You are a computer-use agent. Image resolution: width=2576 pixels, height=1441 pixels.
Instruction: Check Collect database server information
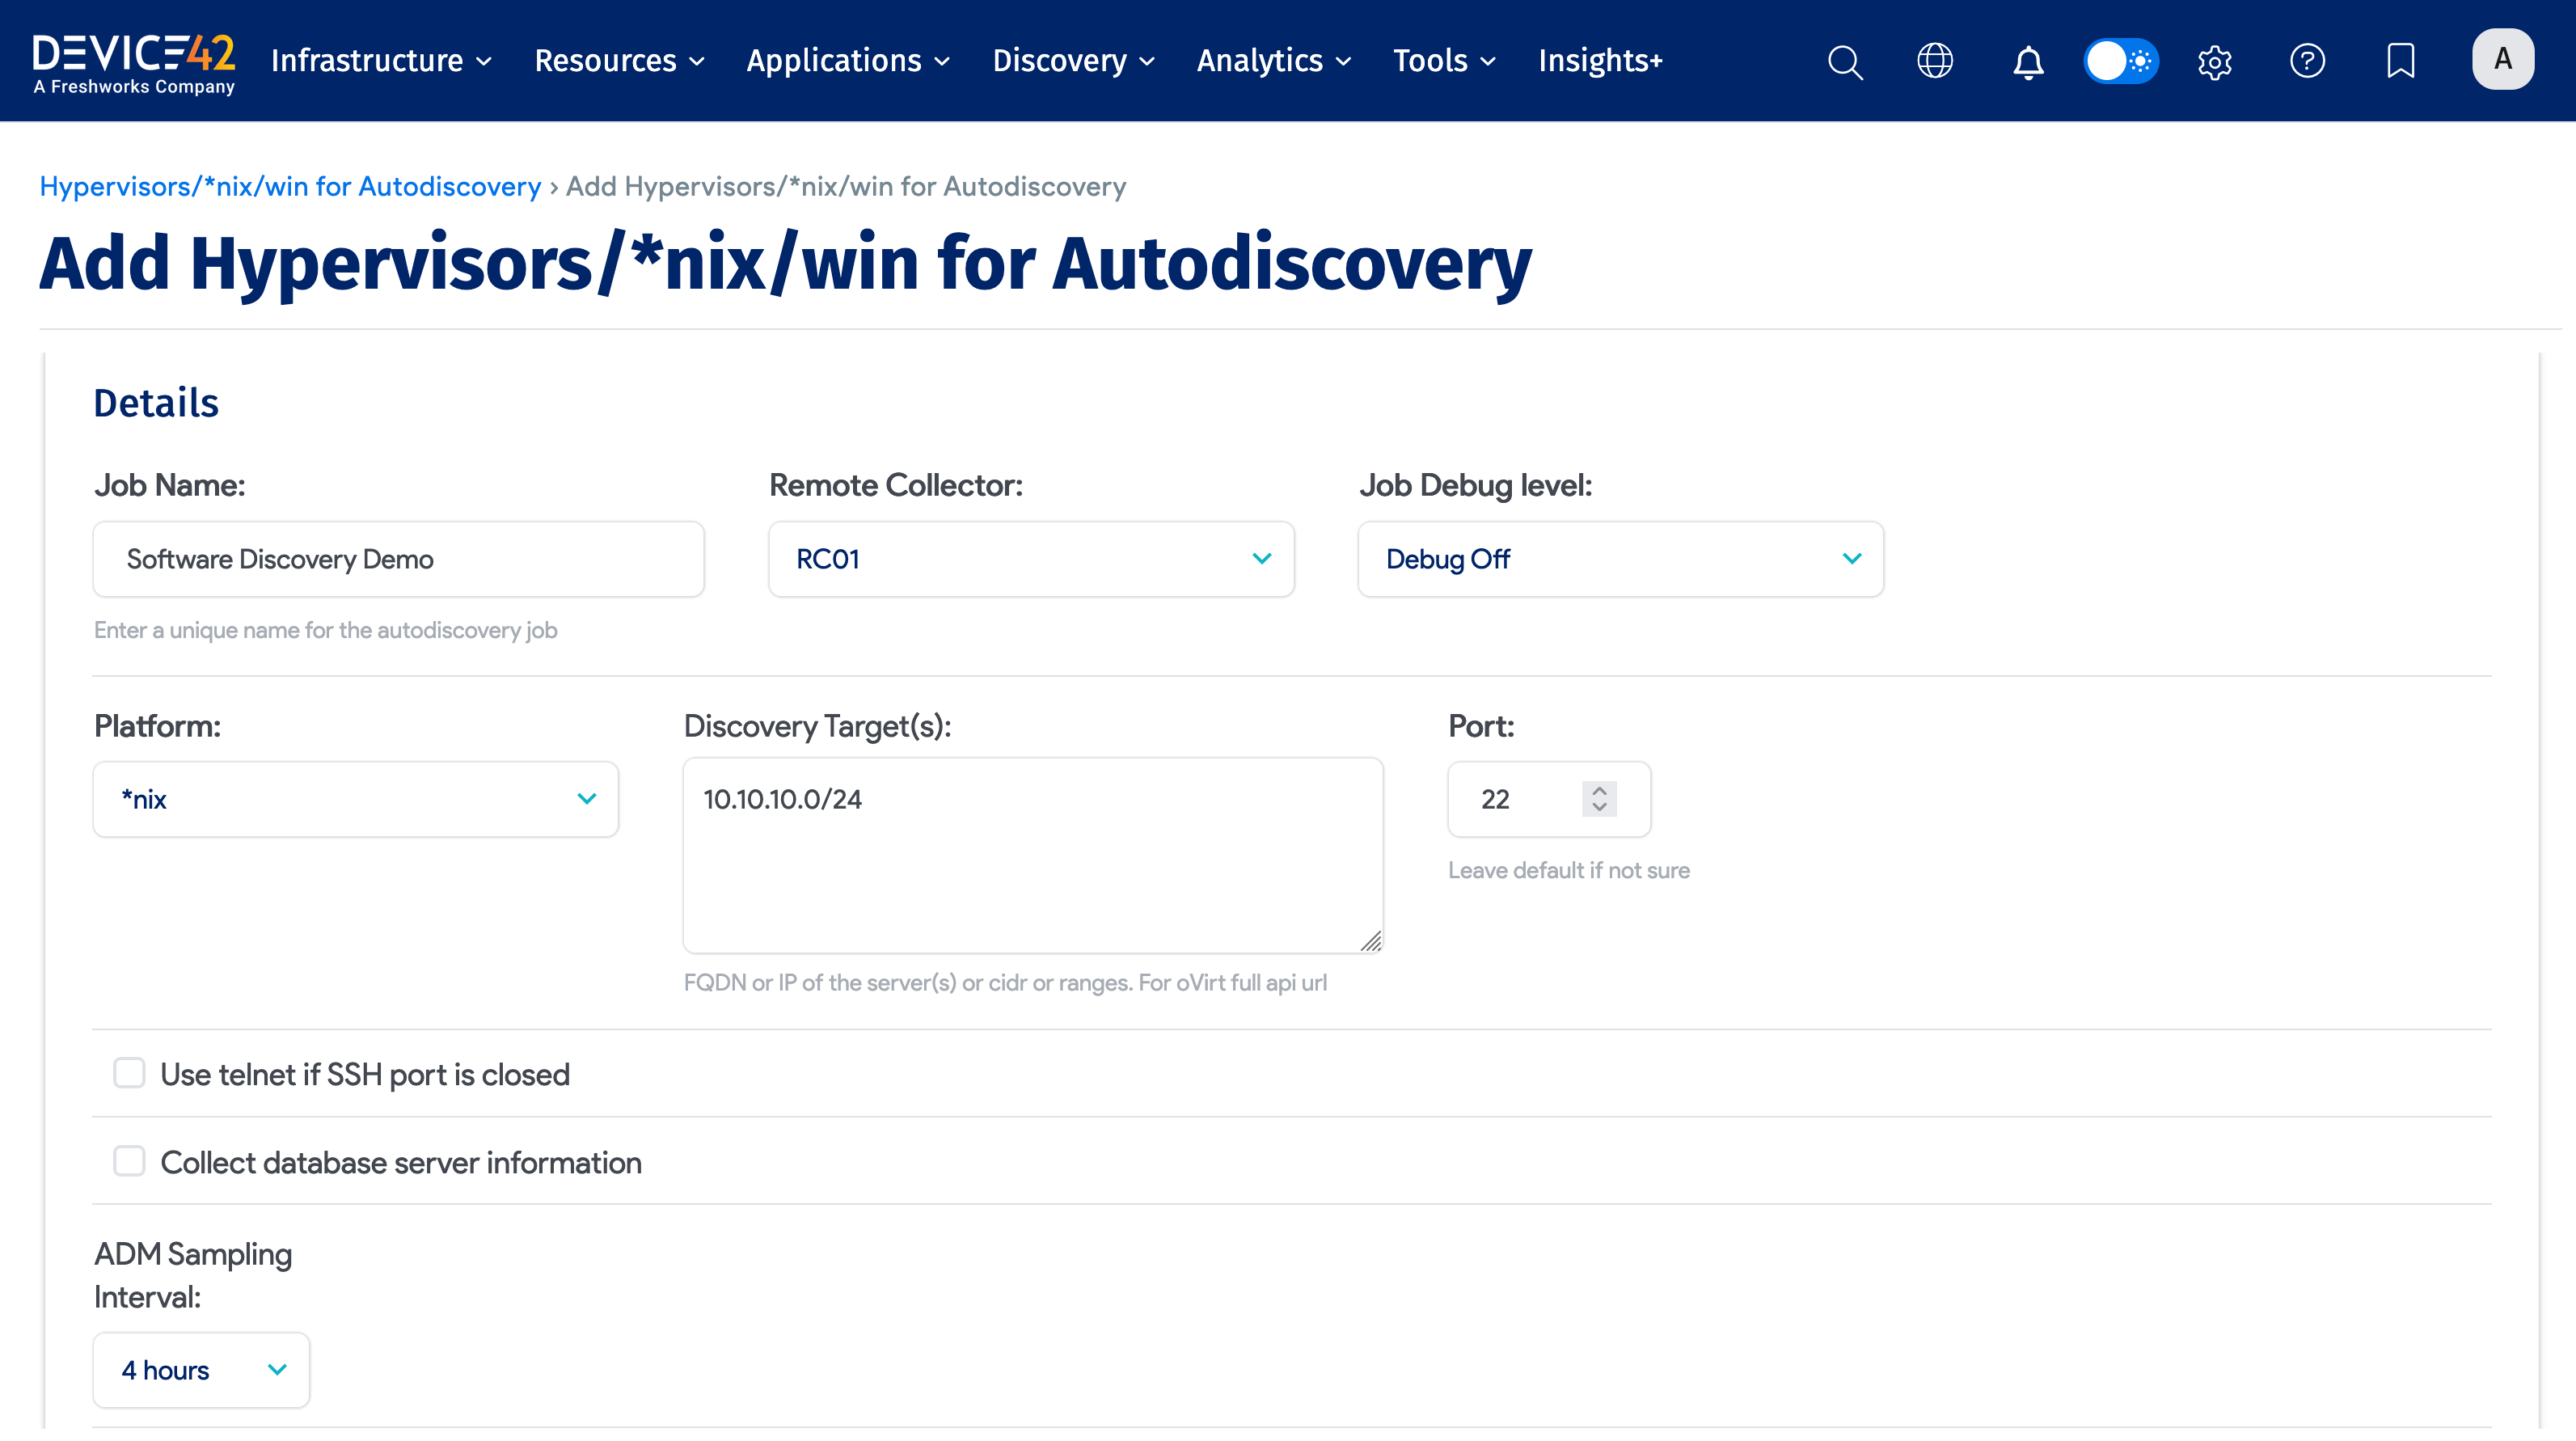point(129,1161)
